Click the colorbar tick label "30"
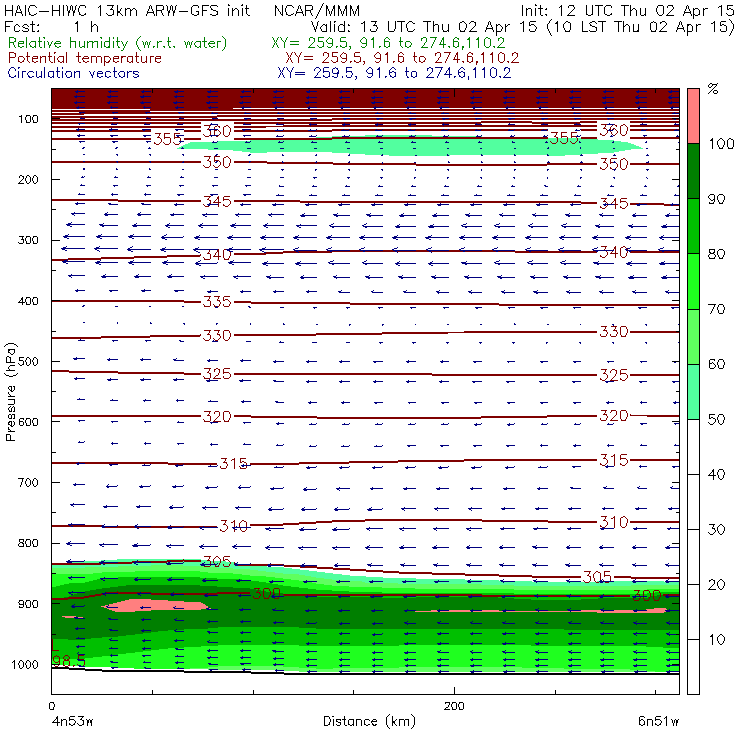 [x=716, y=530]
